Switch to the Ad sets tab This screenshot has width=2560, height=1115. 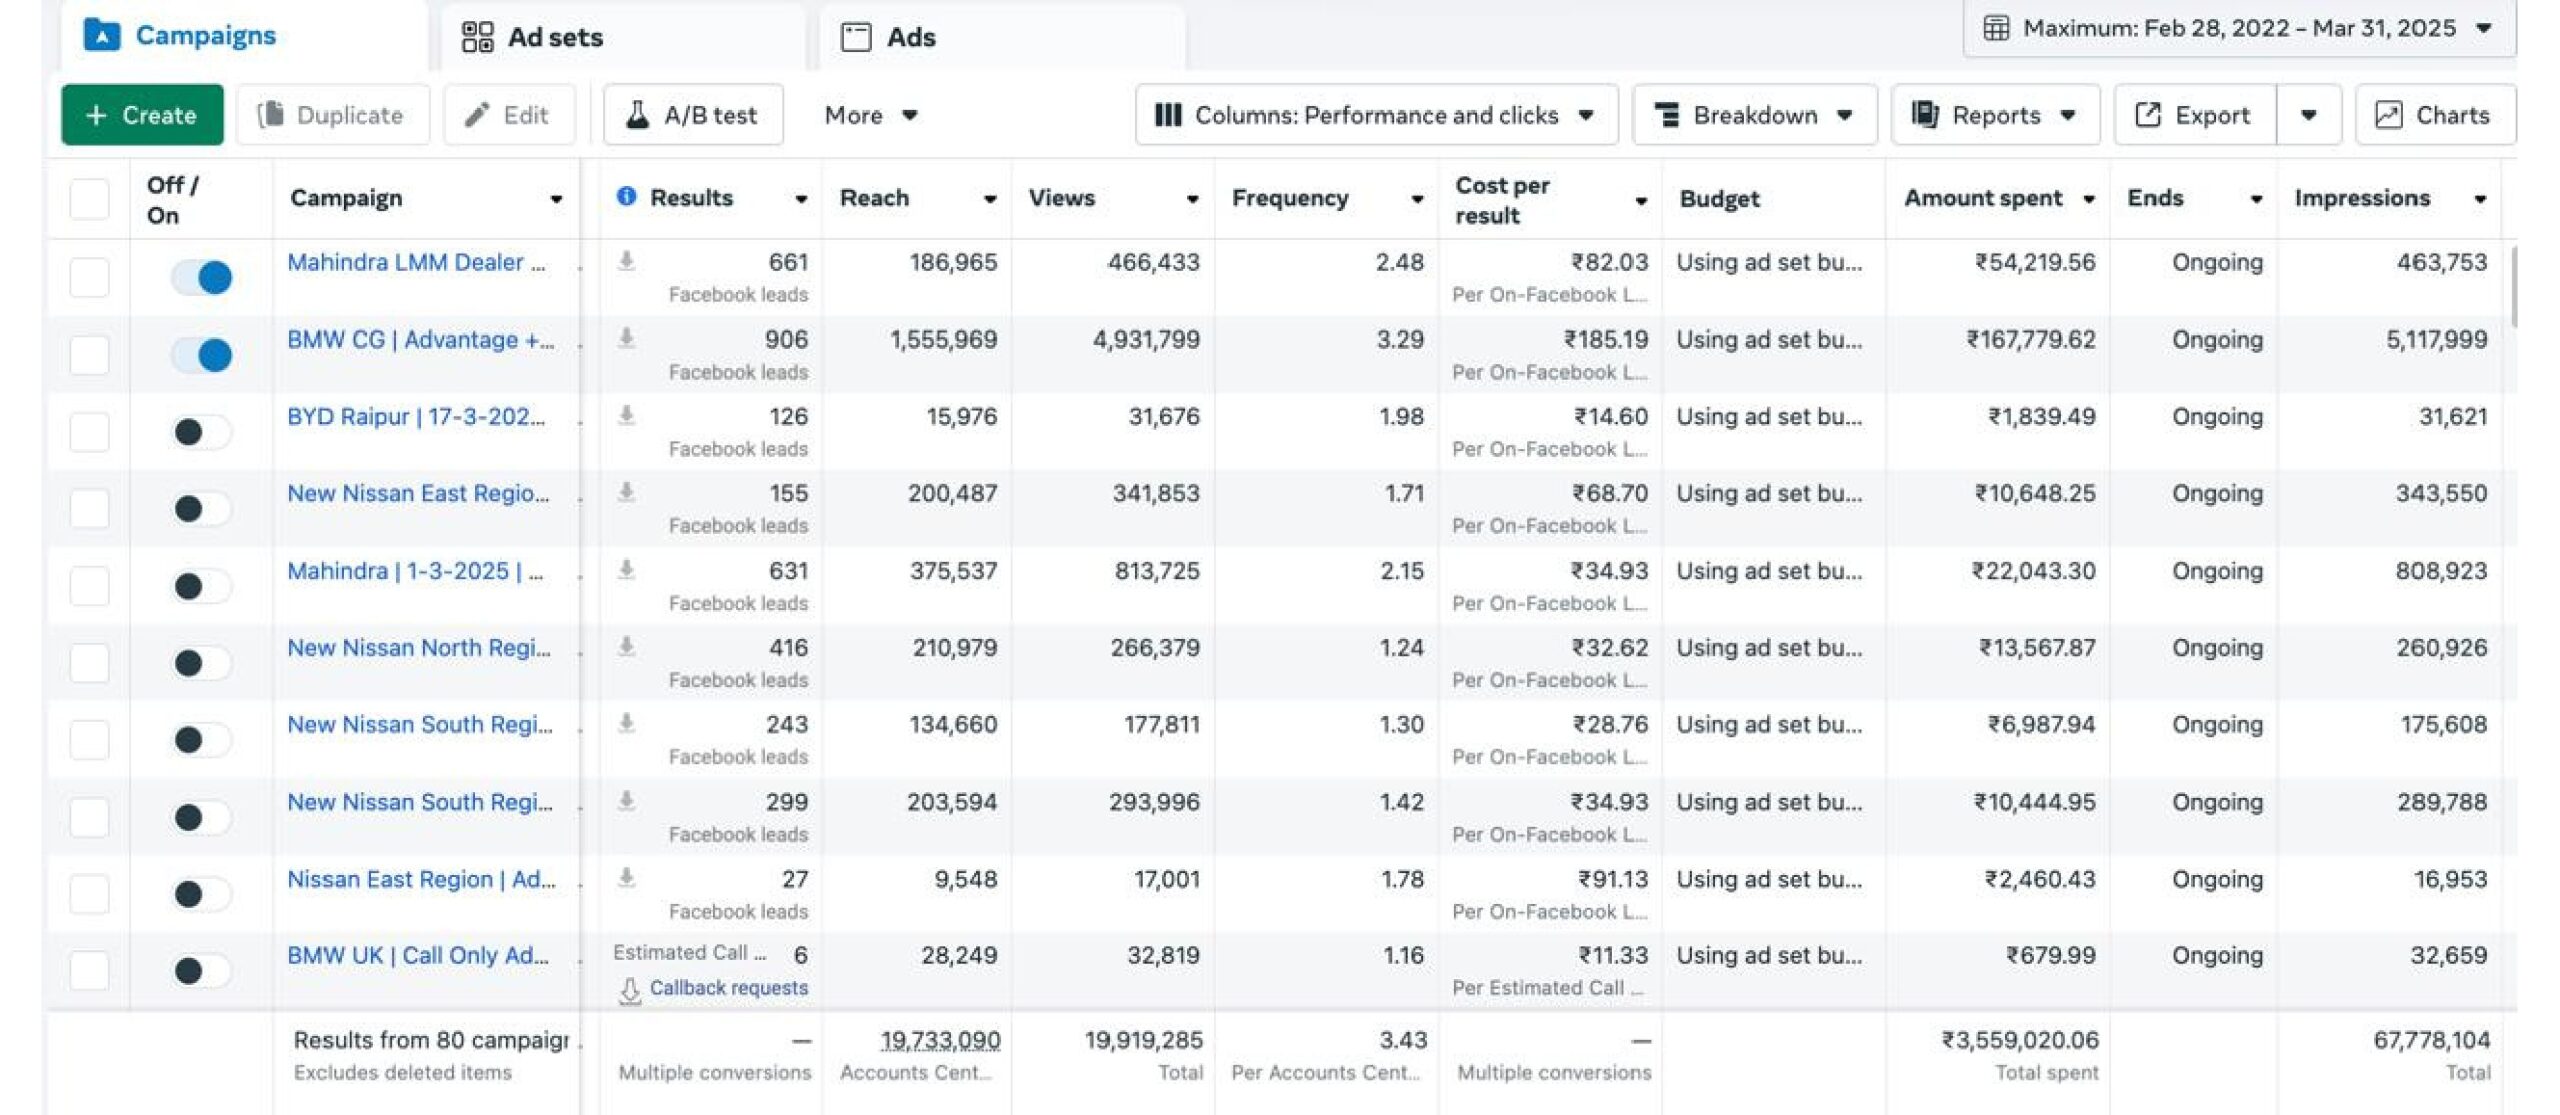pos(622,37)
